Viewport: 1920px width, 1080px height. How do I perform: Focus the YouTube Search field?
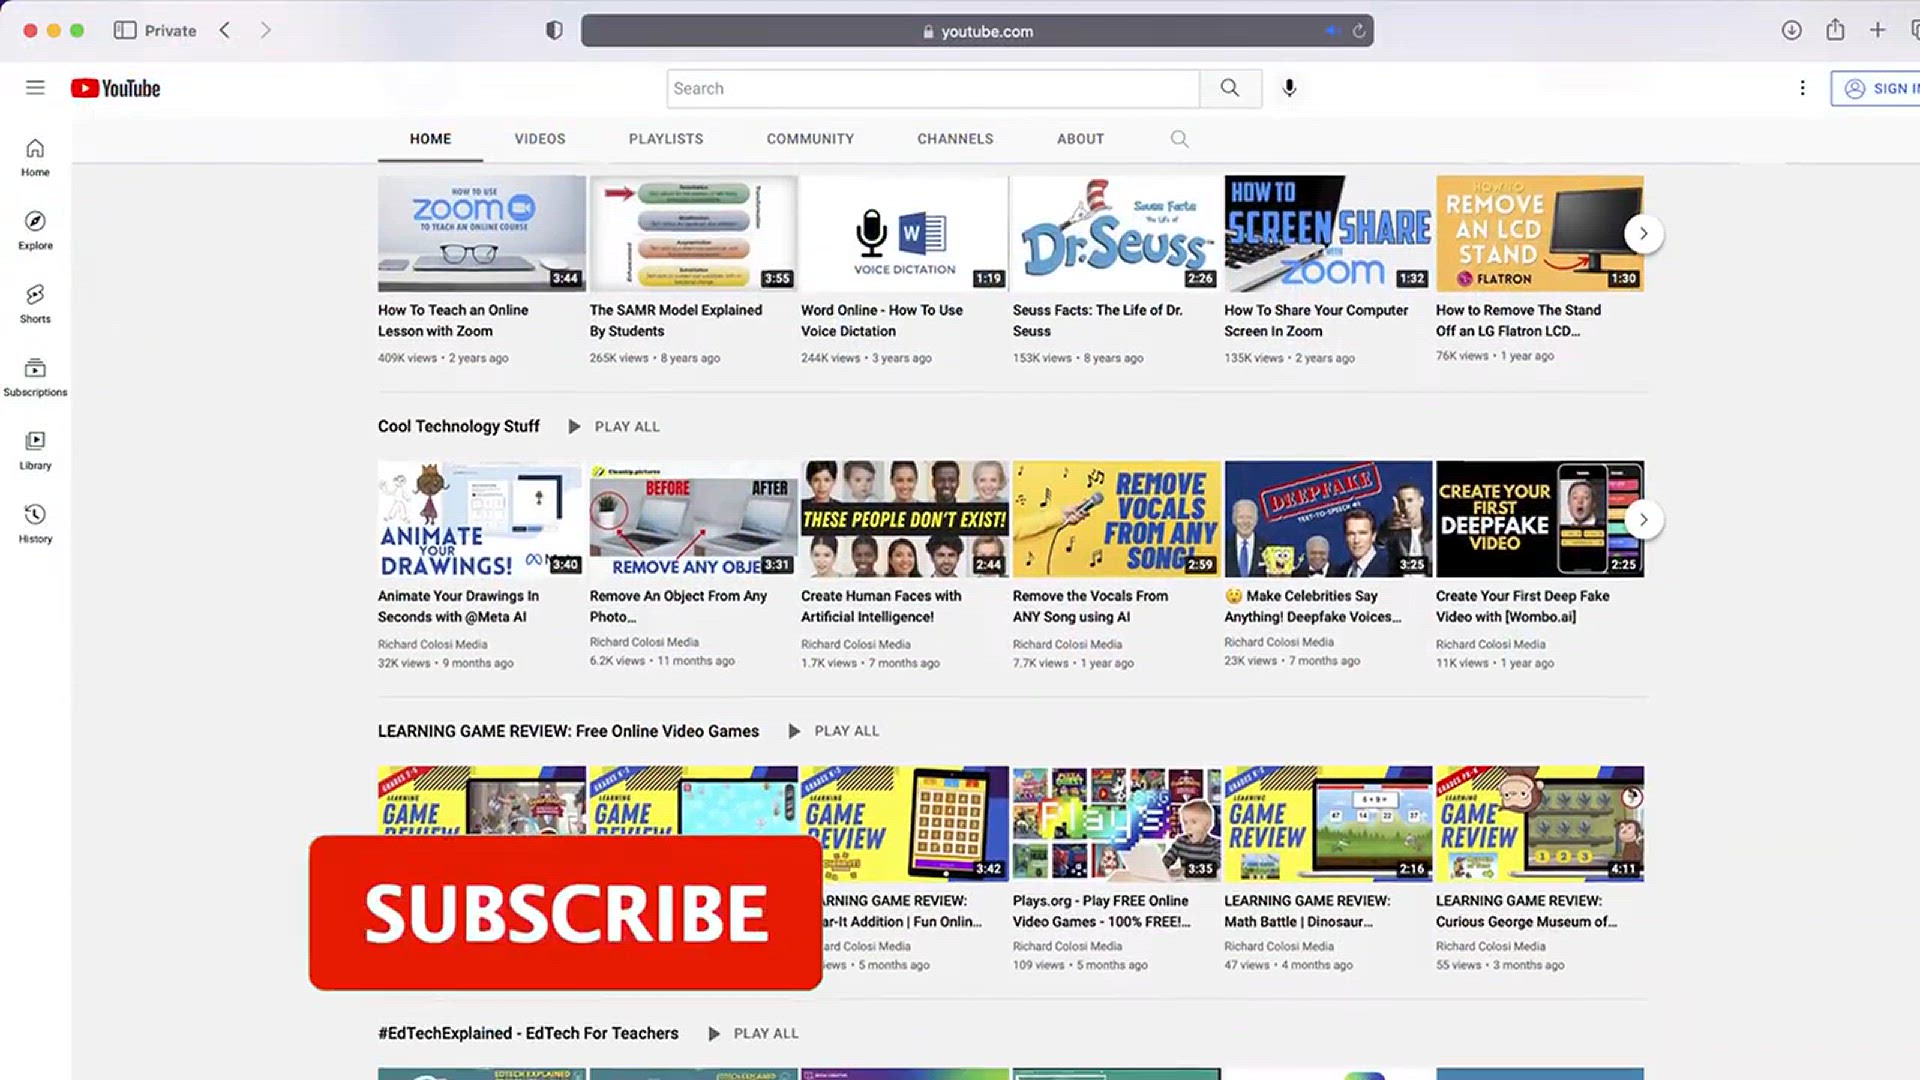pyautogui.click(x=933, y=88)
